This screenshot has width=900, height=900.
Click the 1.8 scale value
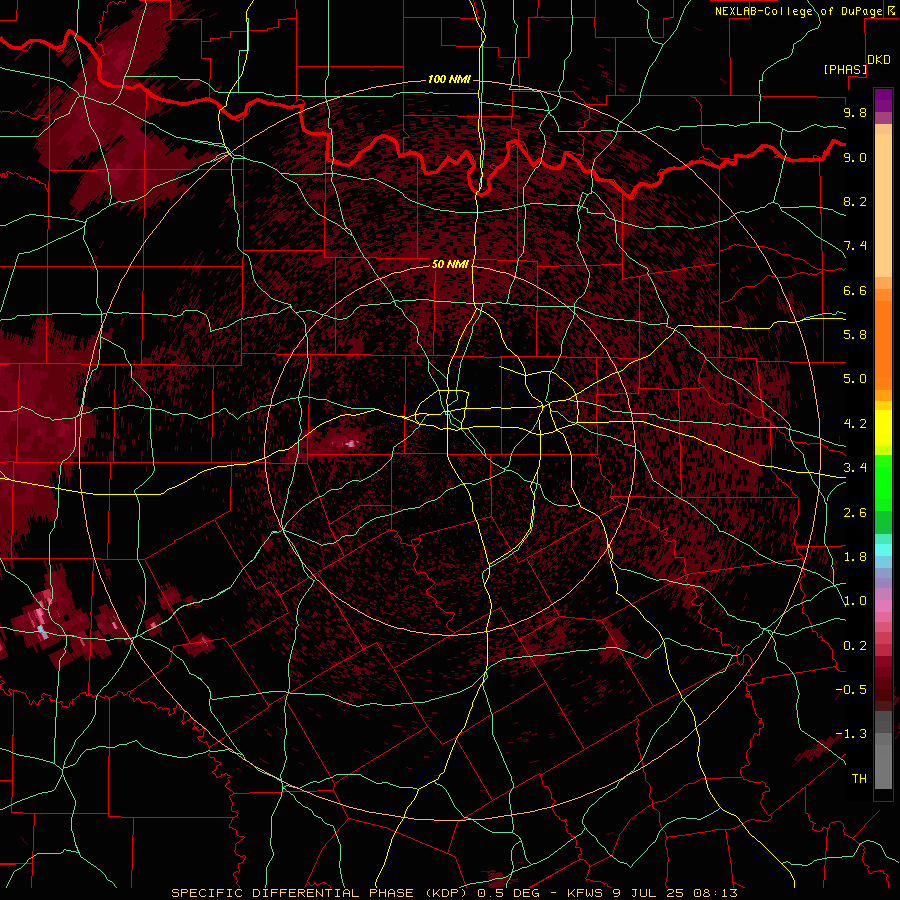point(855,557)
